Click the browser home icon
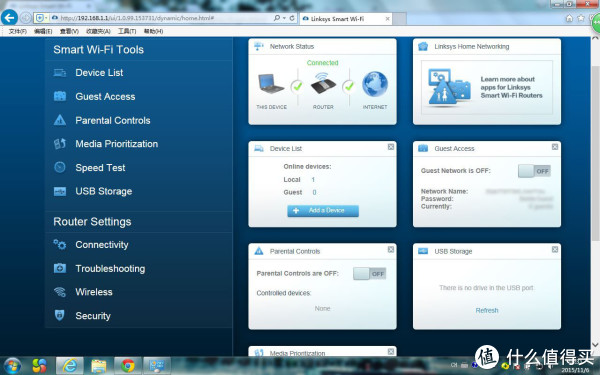 pos(569,18)
